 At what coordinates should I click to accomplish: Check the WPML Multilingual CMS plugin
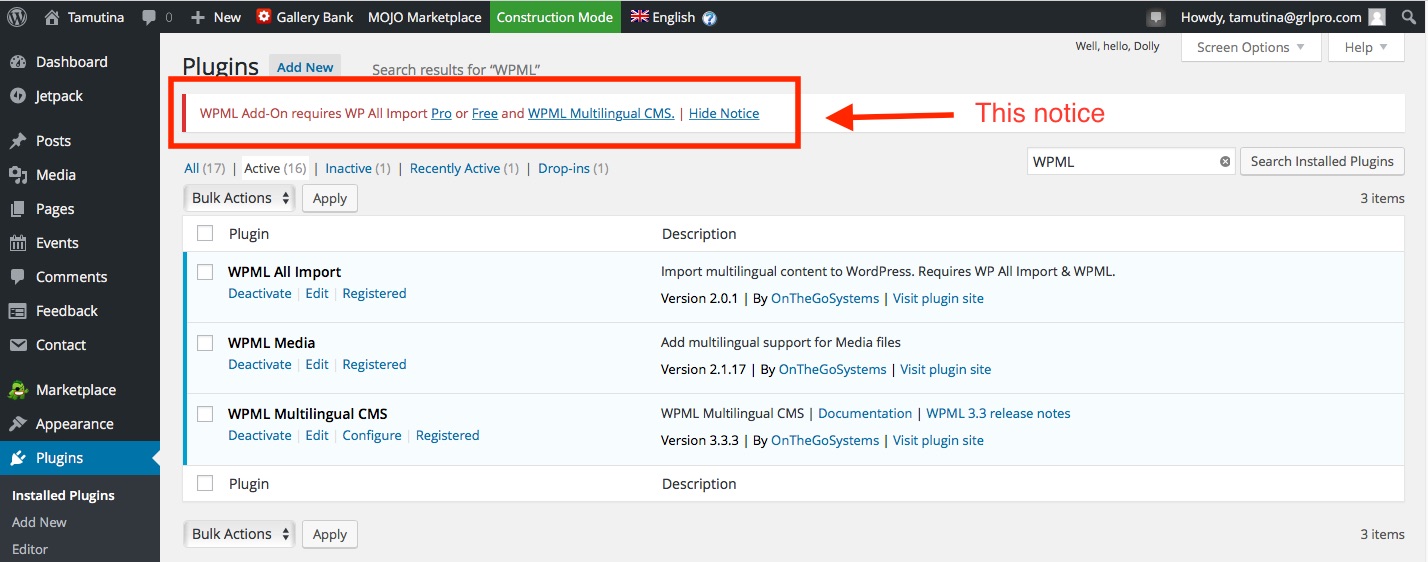click(205, 413)
